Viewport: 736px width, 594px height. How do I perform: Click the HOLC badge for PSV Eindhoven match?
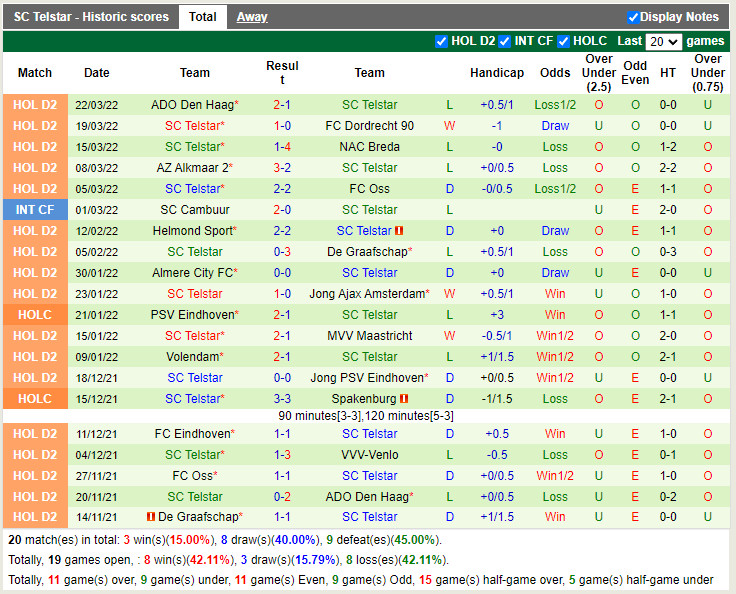click(x=35, y=315)
